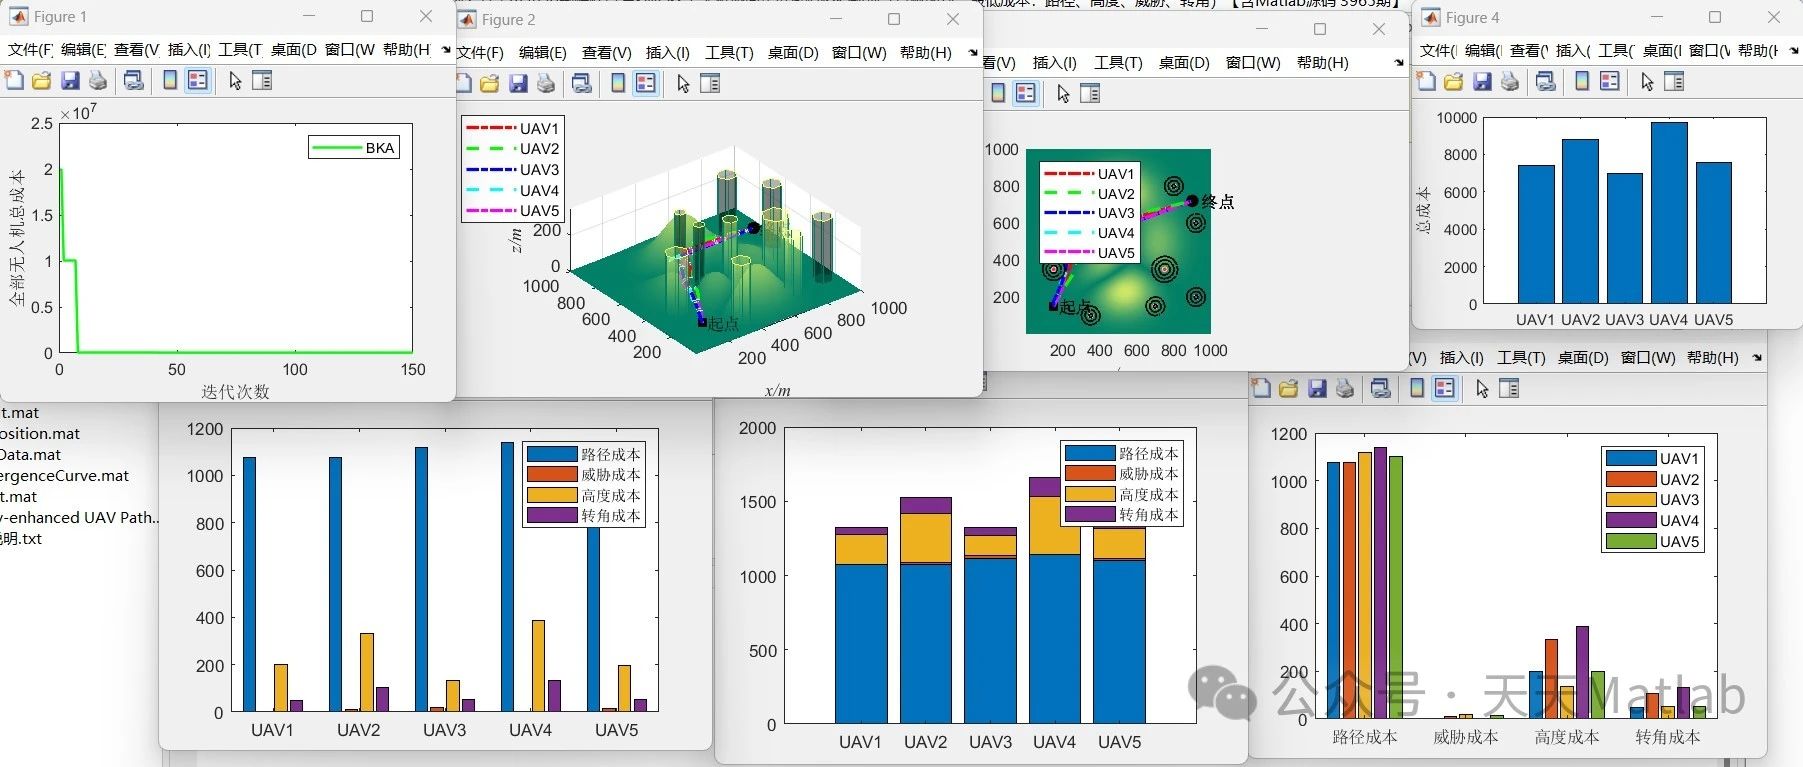
Task: Select ergenceCurve.mat file in file list
Action: (65, 476)
